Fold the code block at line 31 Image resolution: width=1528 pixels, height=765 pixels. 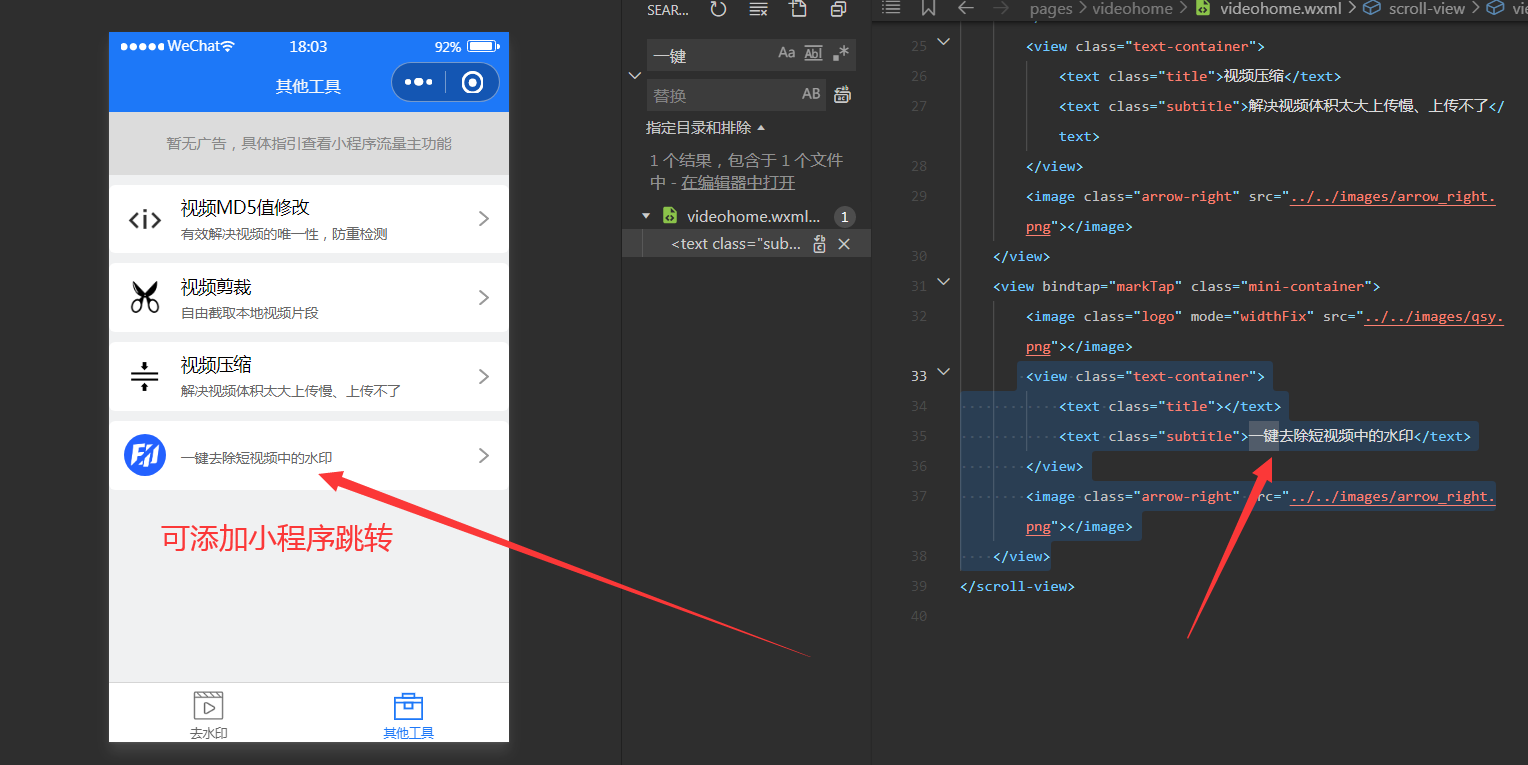(x=943, y=283)
